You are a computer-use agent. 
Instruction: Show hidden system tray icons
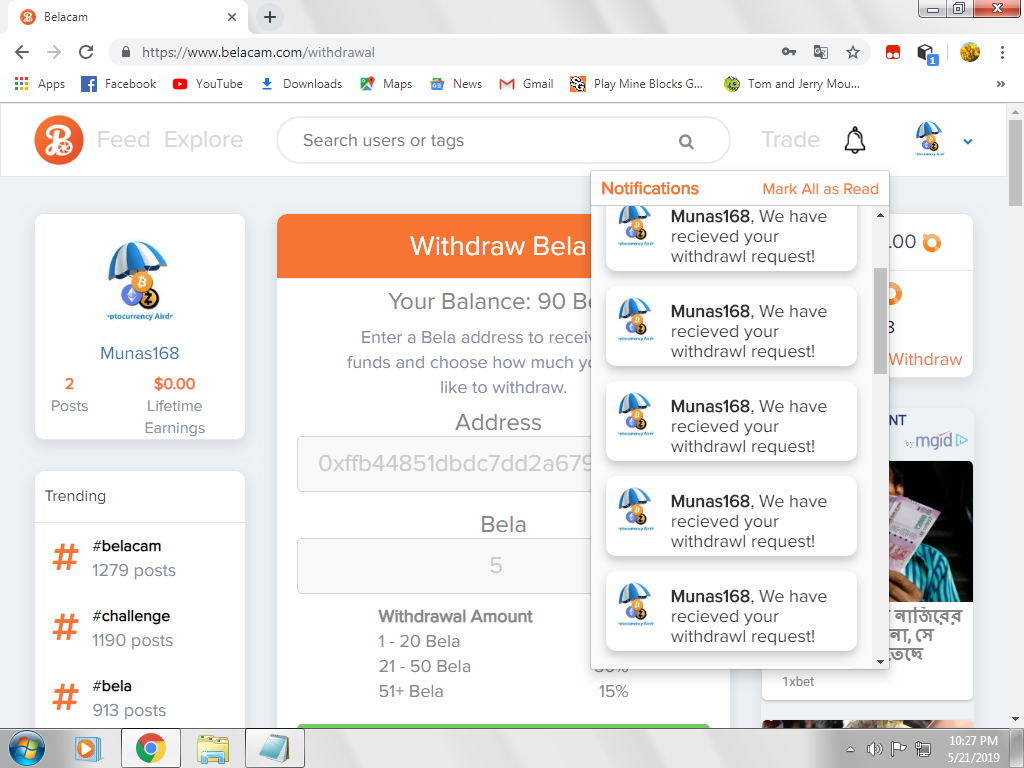pos(850,748)
